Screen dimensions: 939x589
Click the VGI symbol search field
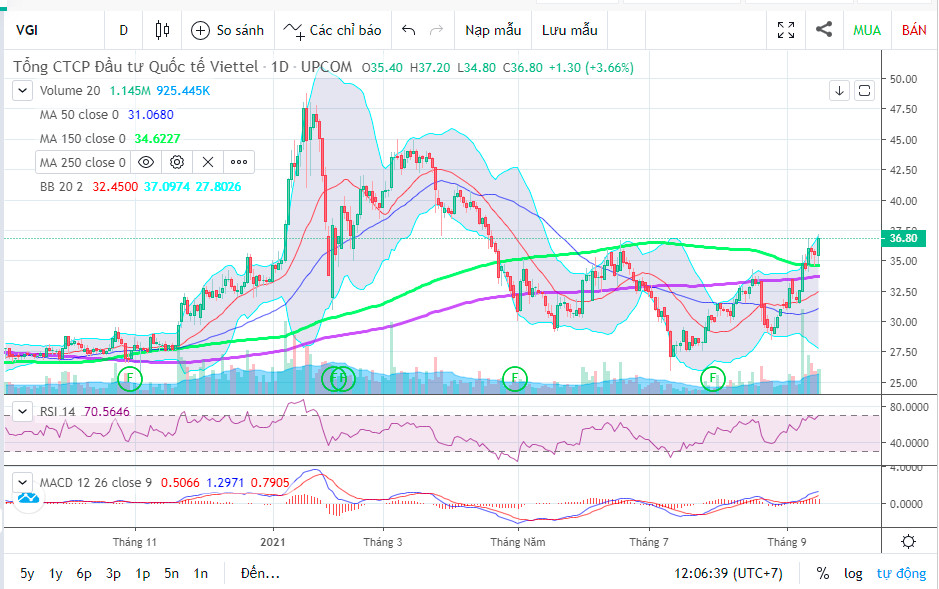(50, 30)
